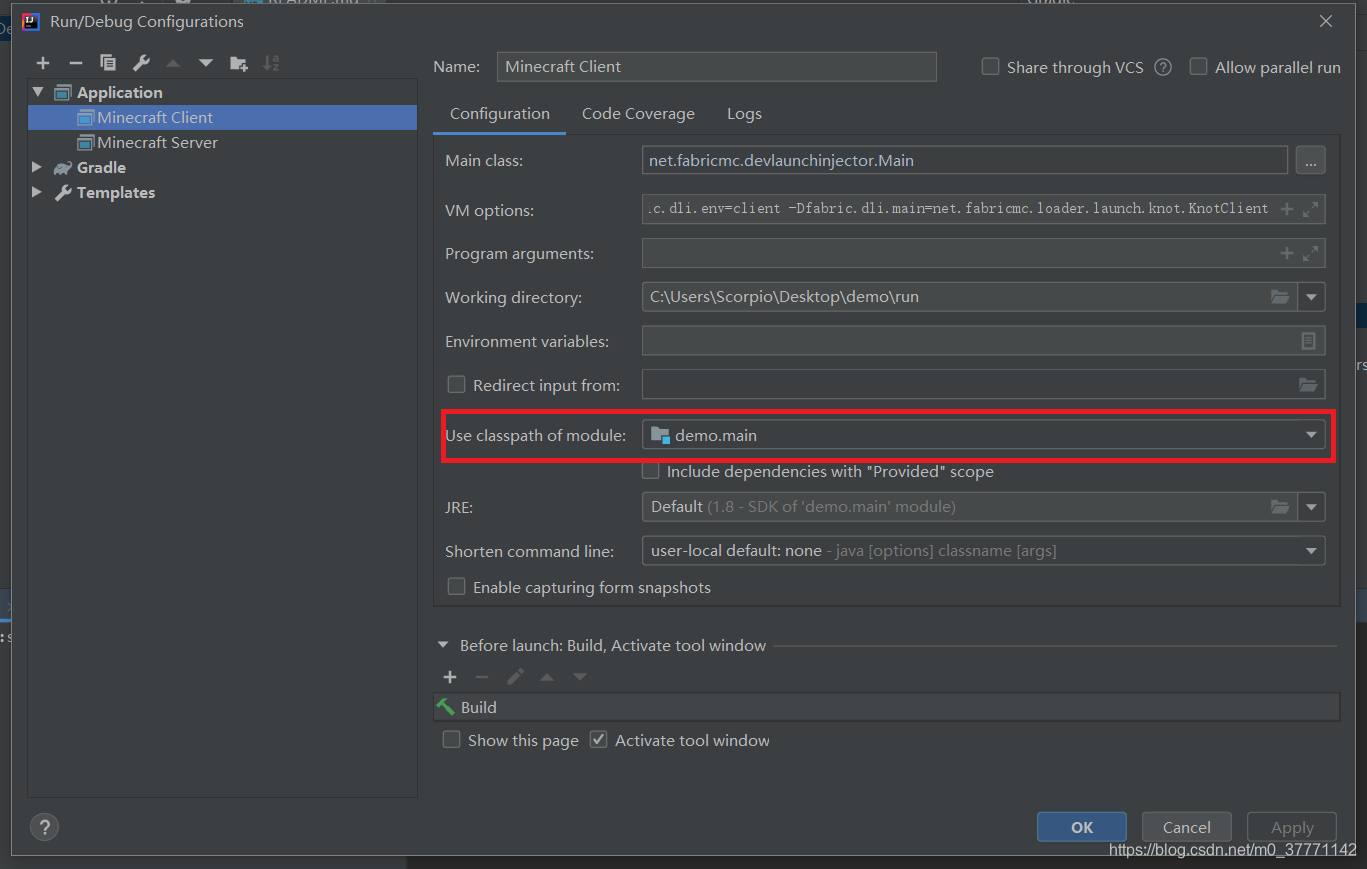Click into the Main class field
Screen dimensions: 1367x869
click(964, 160)
